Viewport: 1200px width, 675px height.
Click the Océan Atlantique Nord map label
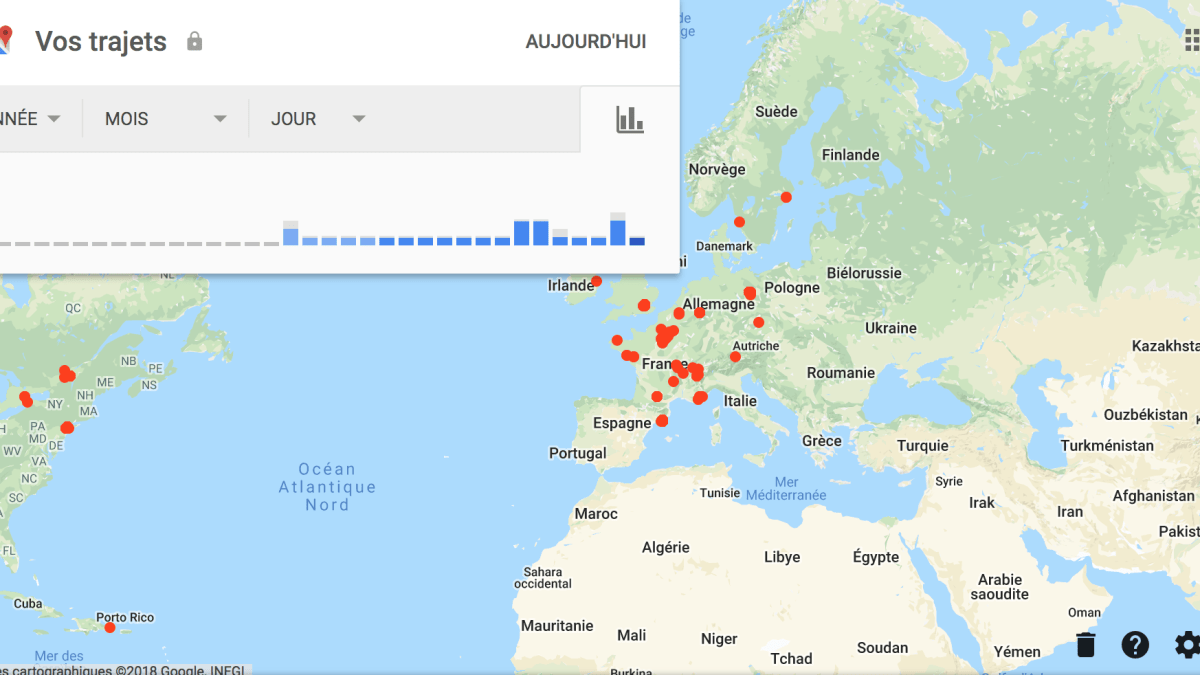tap(327, 487)
